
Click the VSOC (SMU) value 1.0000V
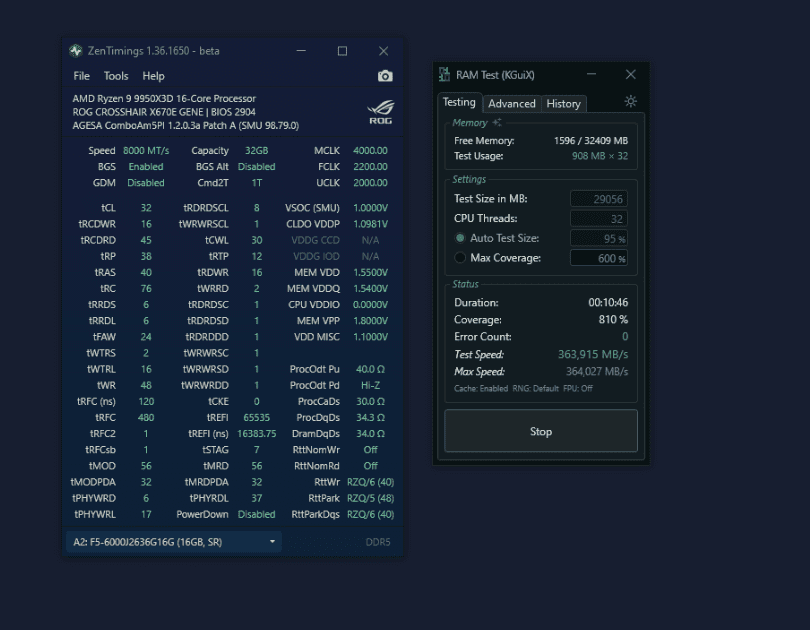point(370,208)
